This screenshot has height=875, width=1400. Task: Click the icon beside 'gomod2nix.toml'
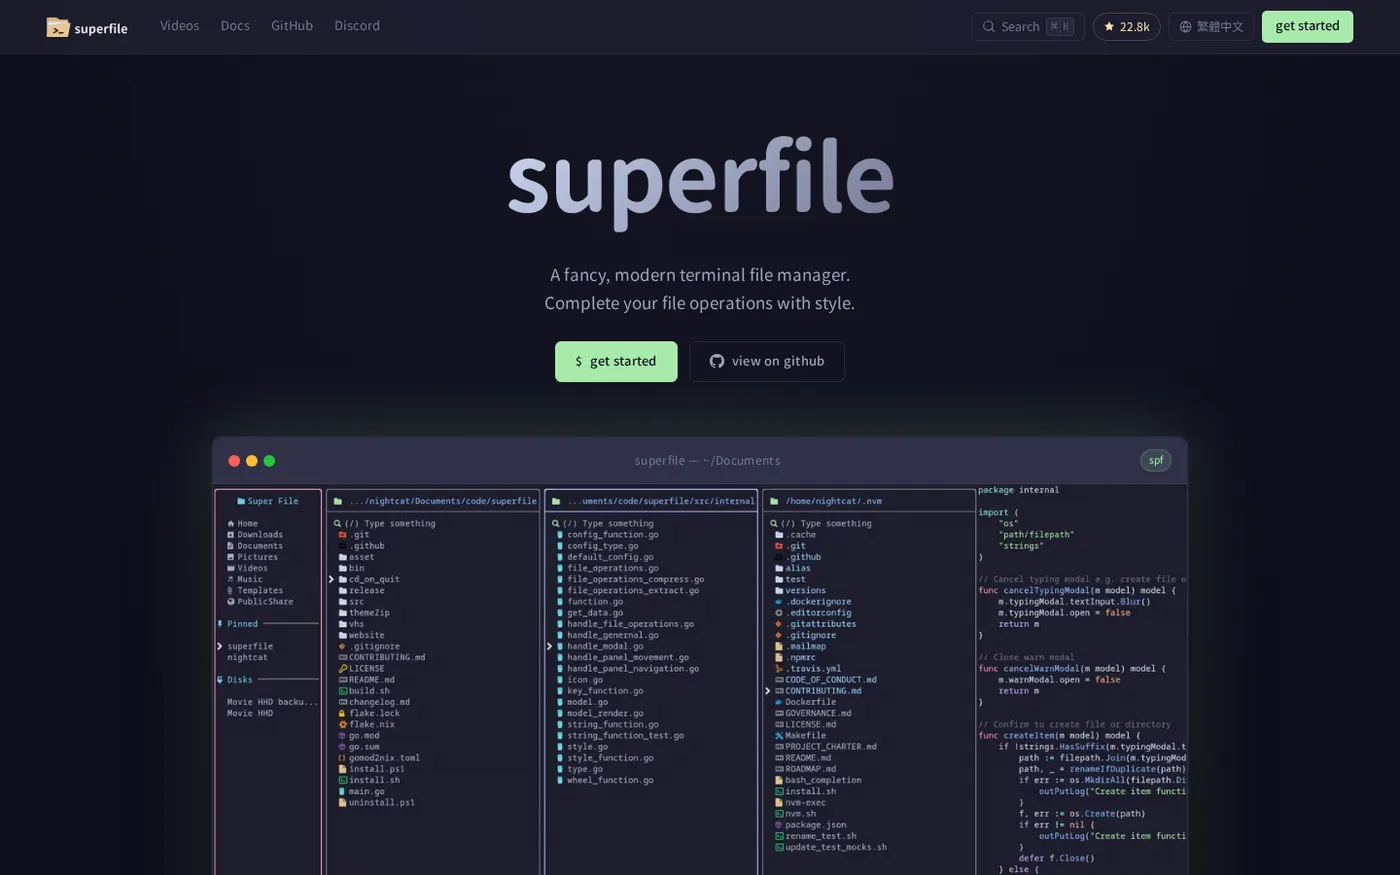pyautogui.click(x=343, y=758)
